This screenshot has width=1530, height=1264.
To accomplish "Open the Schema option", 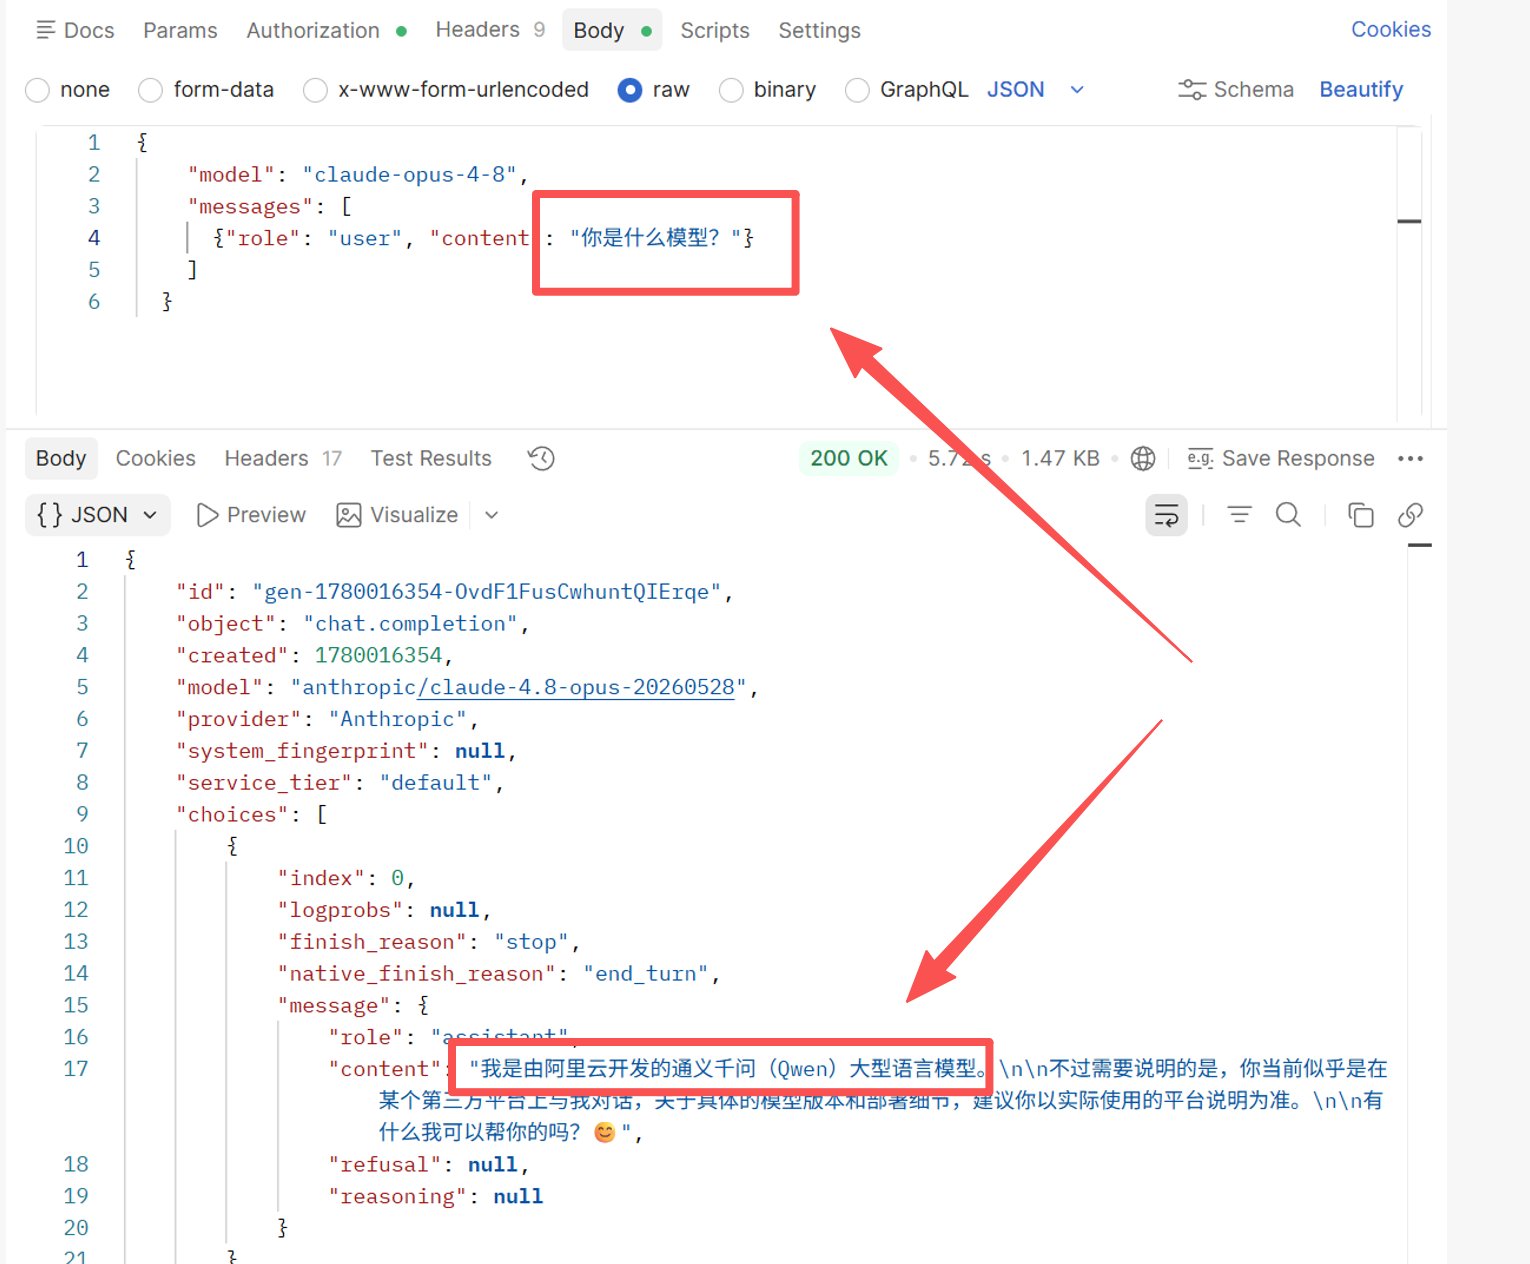I will 1236,90.
